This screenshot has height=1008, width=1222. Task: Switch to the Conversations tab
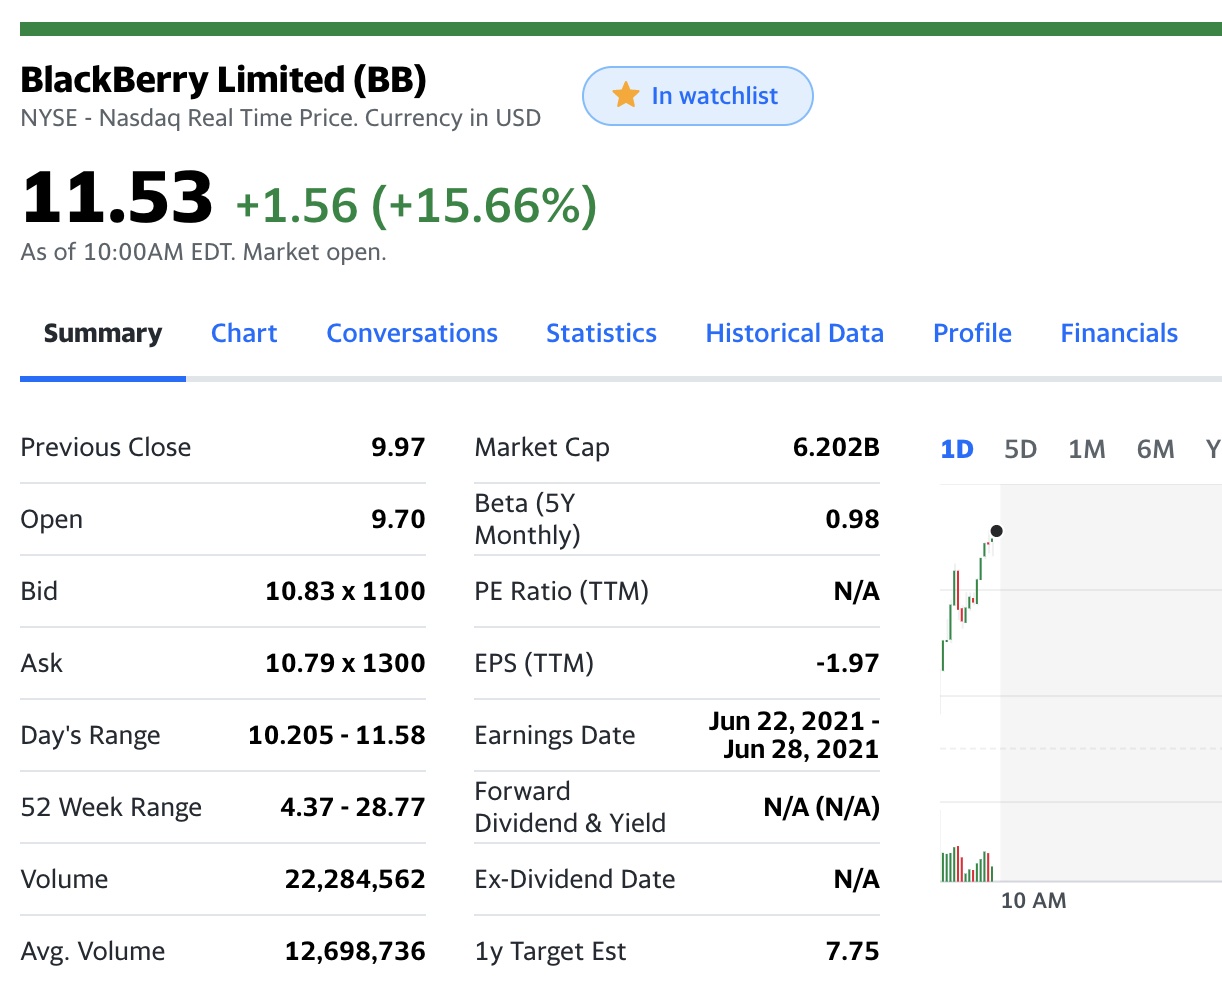point(412,333)
